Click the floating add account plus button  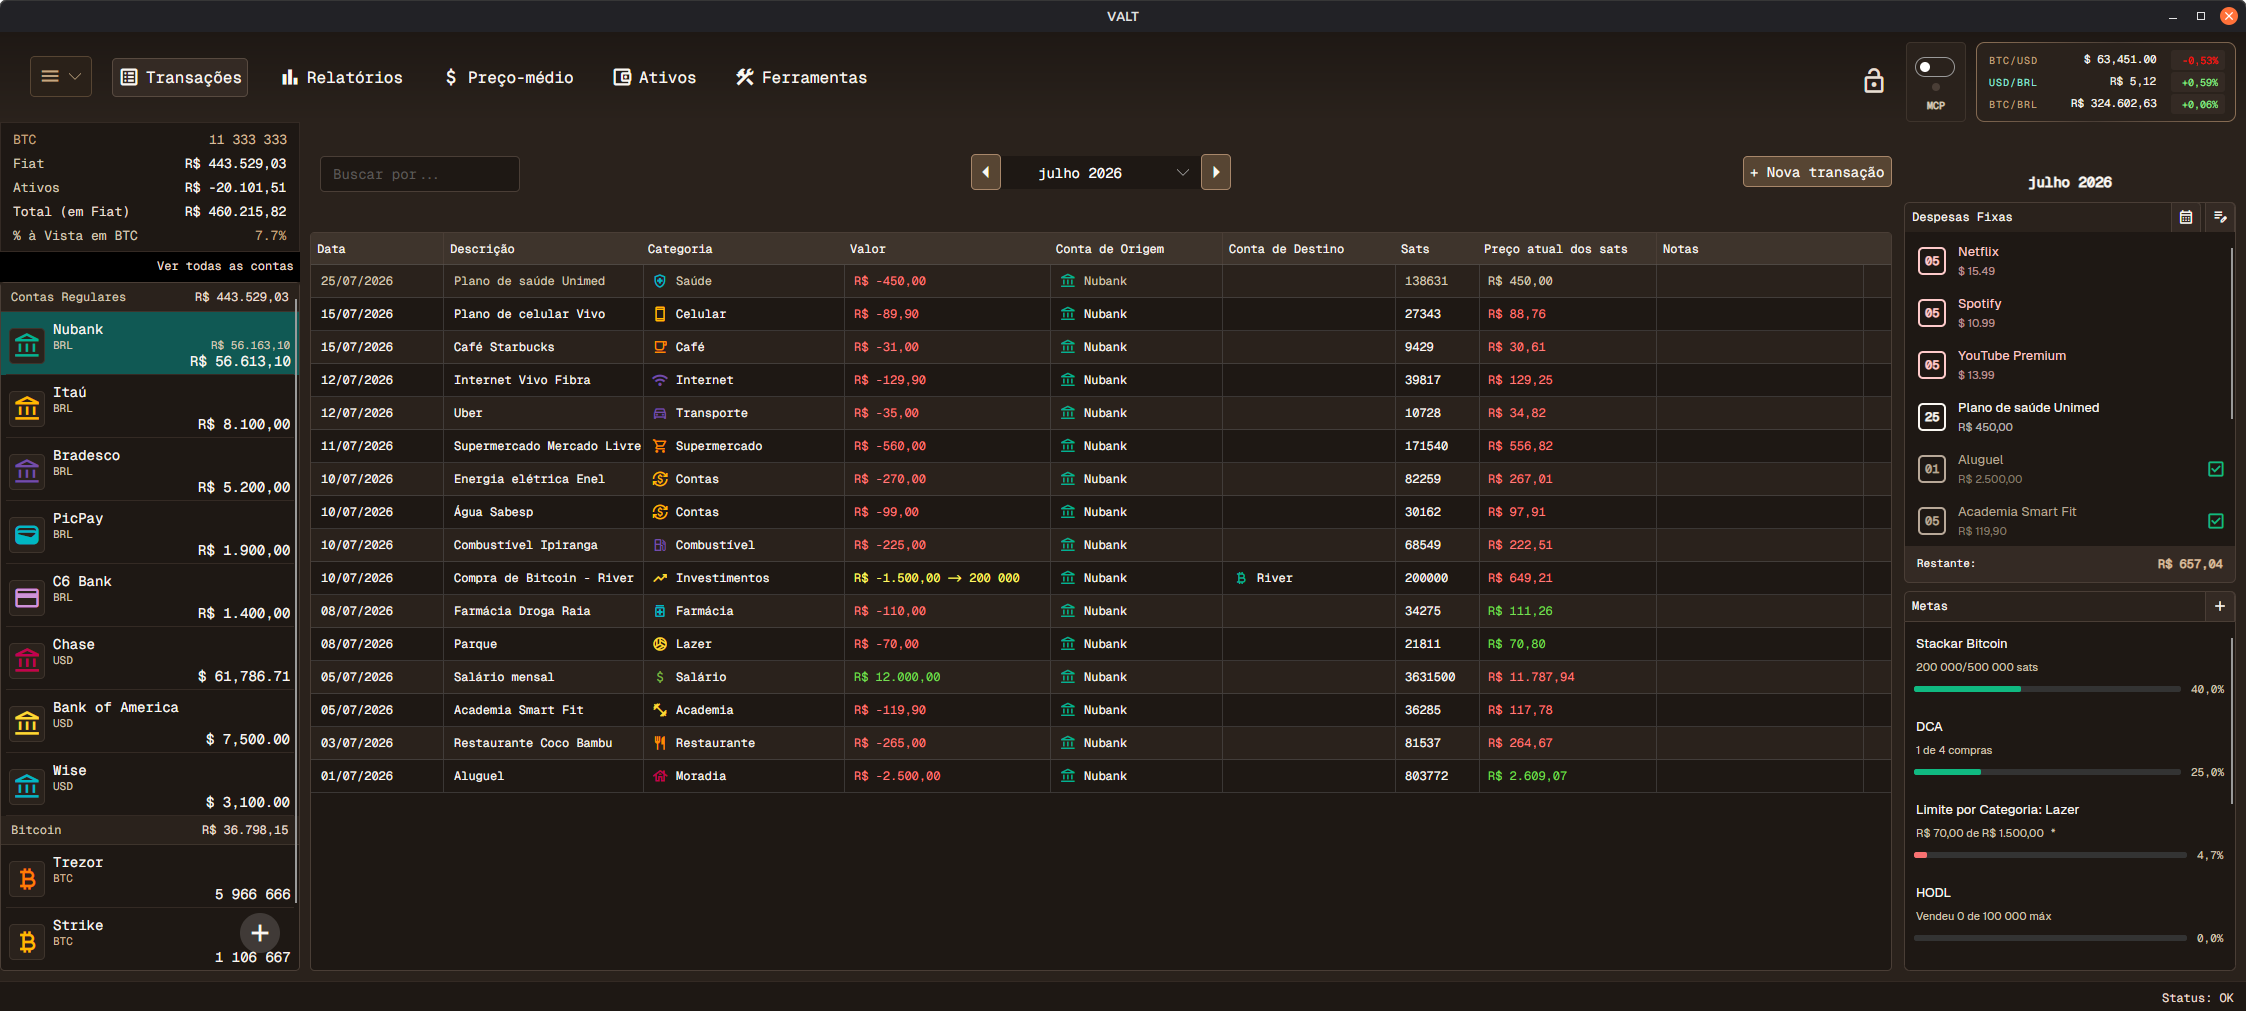coord(260,933)
